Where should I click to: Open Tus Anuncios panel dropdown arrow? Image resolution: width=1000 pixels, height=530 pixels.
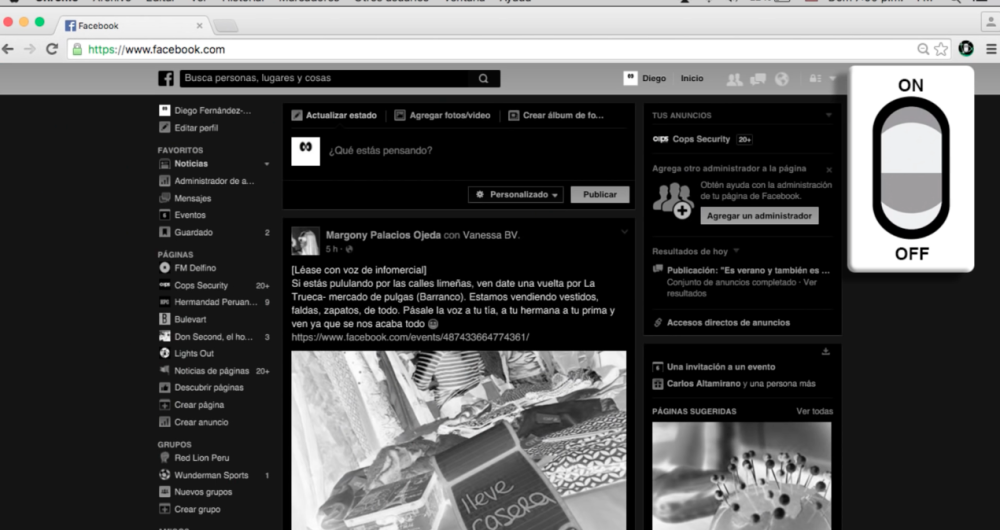828,115
